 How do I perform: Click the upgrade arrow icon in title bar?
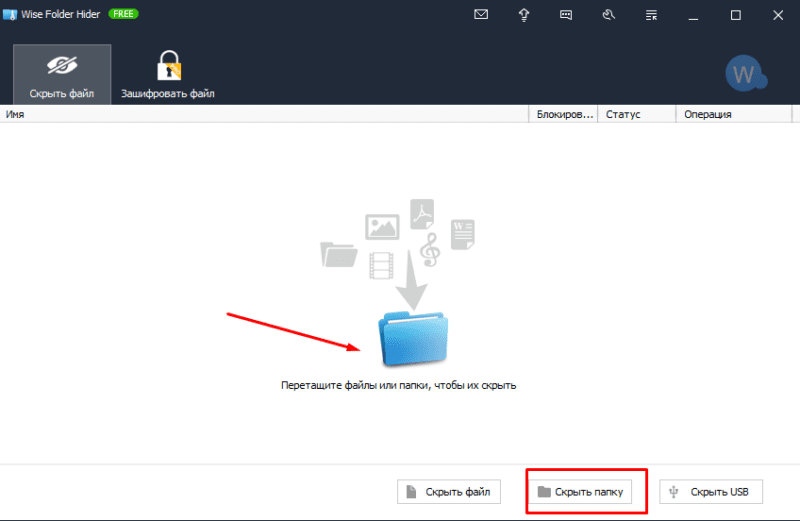523,15
